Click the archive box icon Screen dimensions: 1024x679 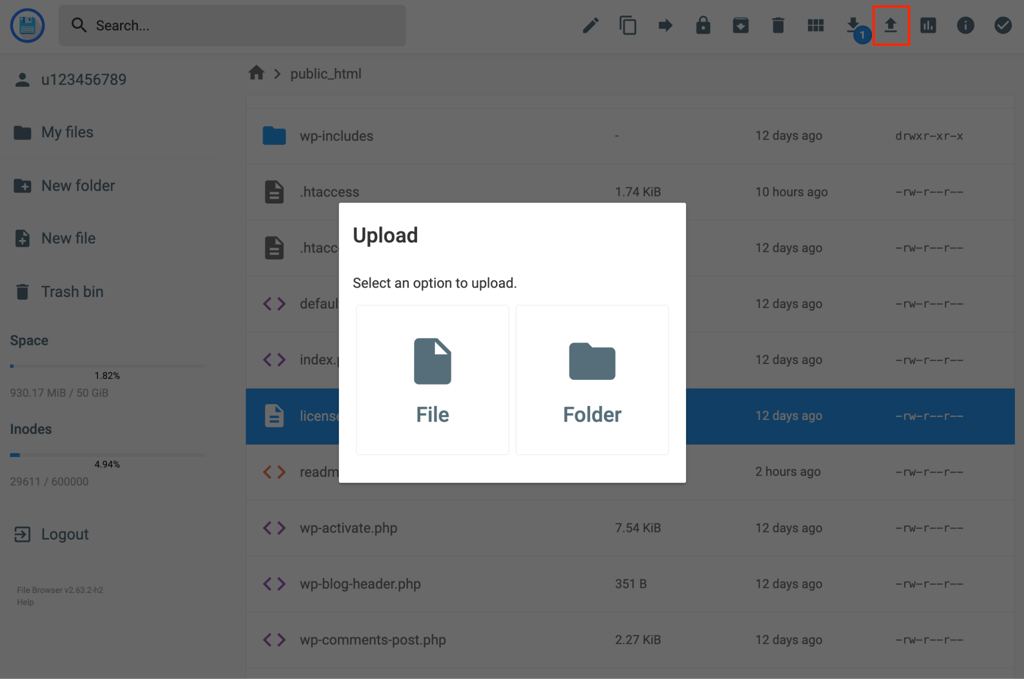pyautogui.click(x=741, y=25)
